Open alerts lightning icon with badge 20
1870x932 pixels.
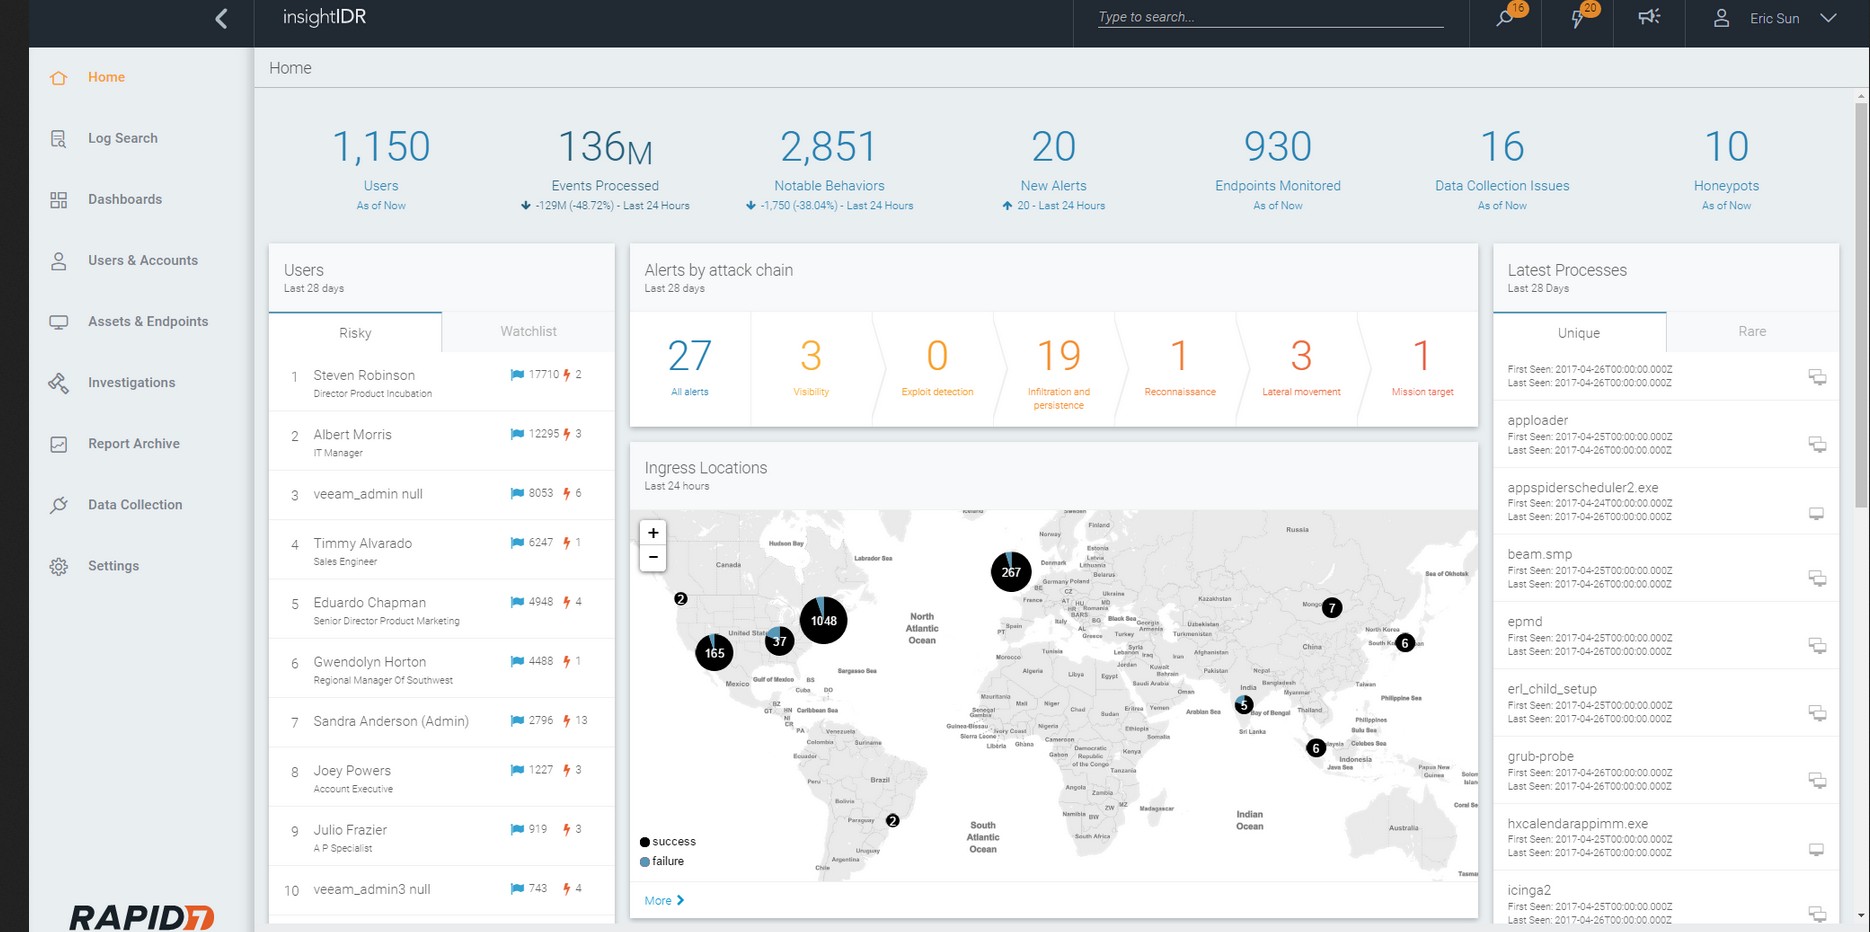[1578, 18]
